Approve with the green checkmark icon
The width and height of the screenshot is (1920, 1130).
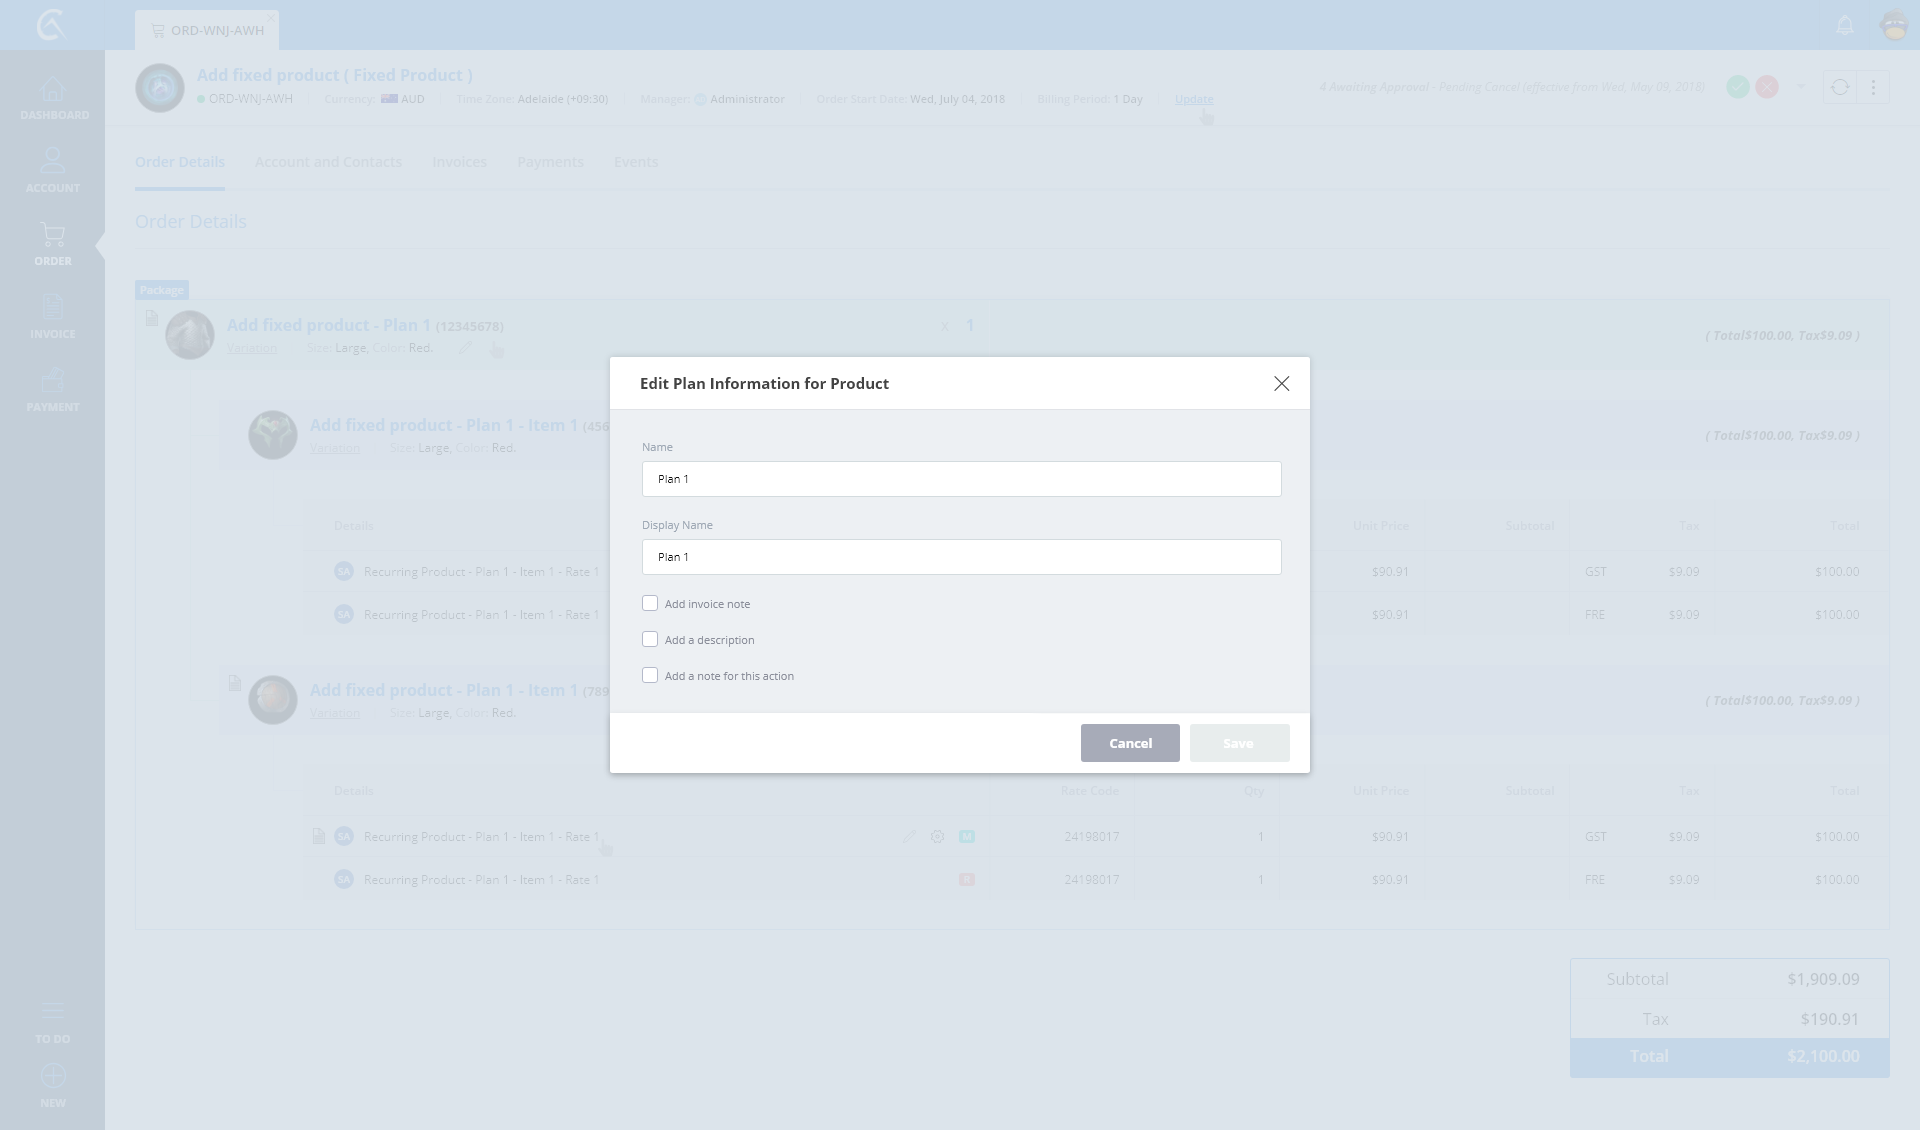tap(1738, 87)
